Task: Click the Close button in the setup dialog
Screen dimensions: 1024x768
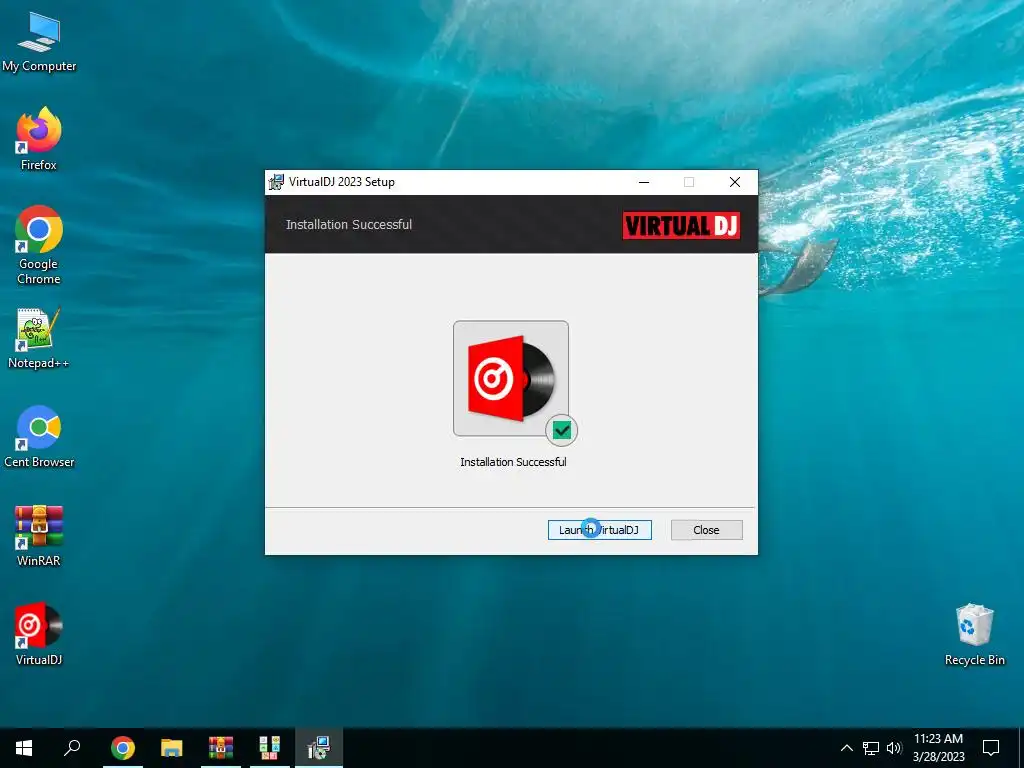Action: [x=706, y=530]
